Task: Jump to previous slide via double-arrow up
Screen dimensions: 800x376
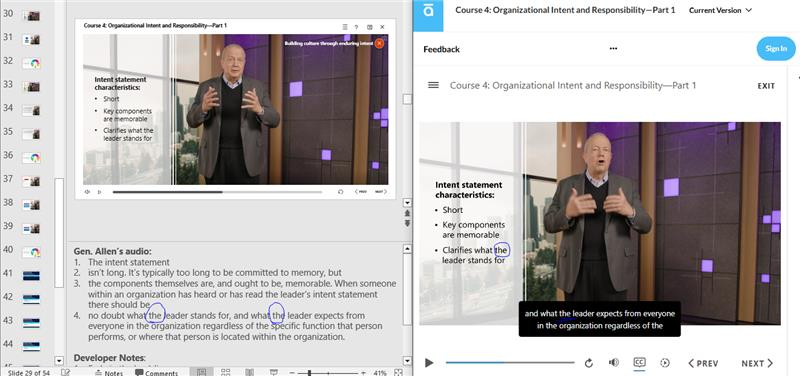Action: [x=407, y=213]
